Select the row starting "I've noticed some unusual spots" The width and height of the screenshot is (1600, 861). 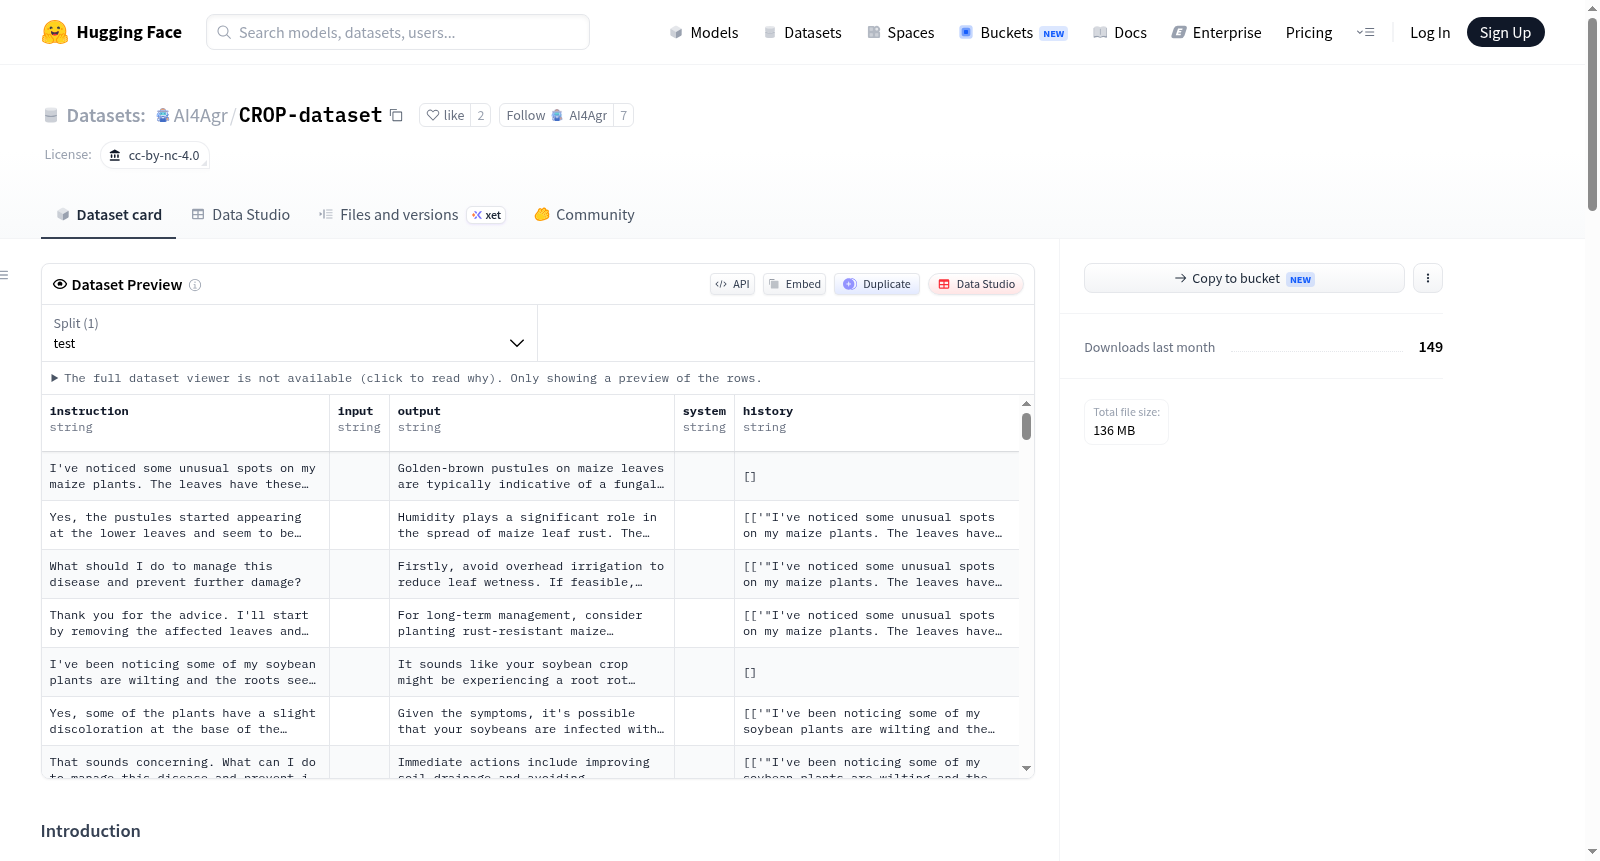pos(530,476)
